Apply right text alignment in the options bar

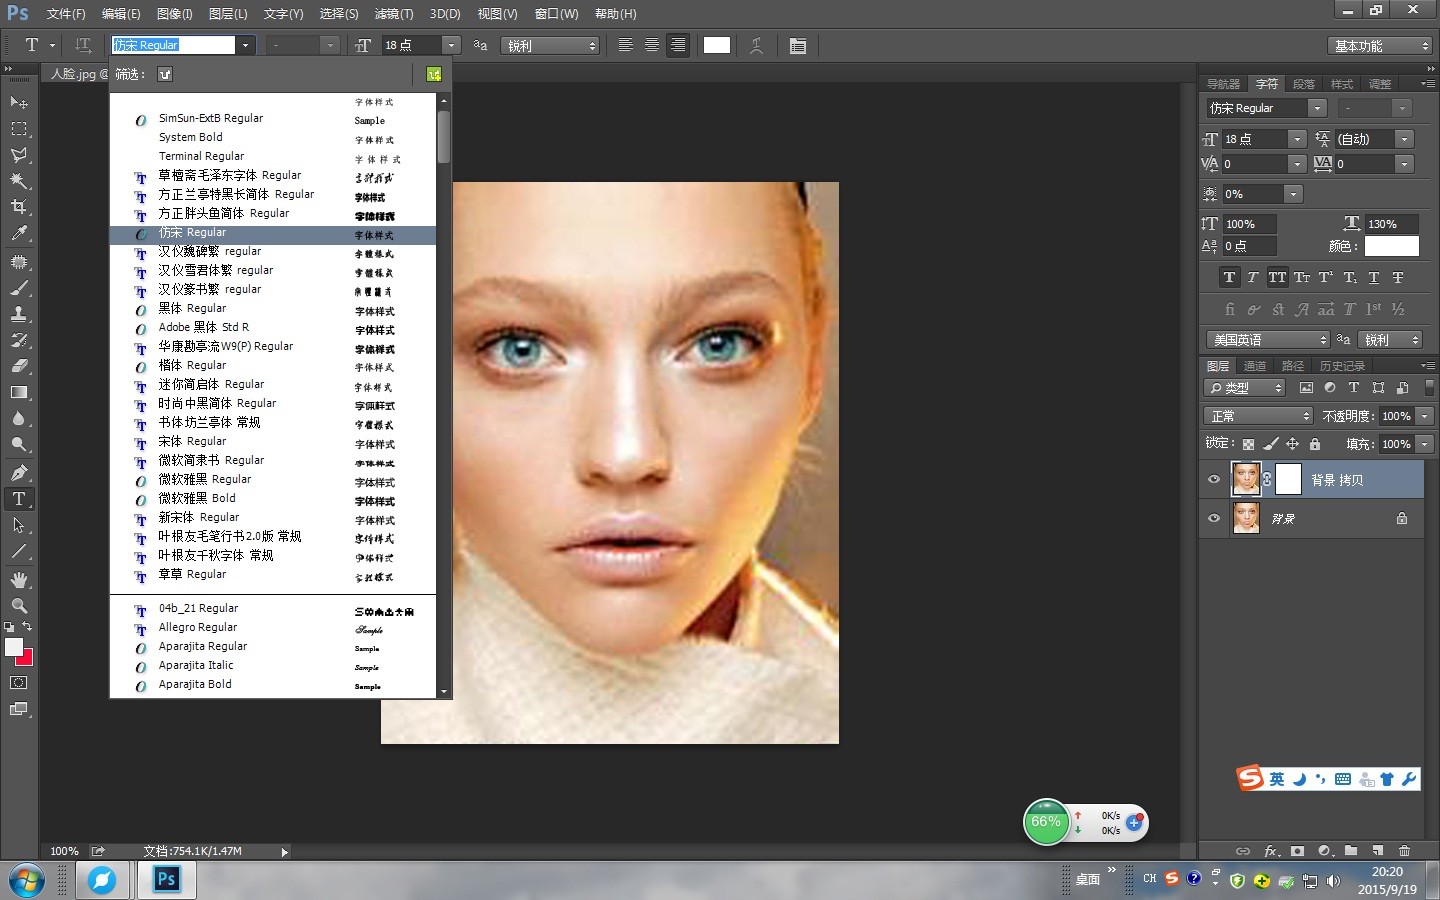click(x=678, y=44)
